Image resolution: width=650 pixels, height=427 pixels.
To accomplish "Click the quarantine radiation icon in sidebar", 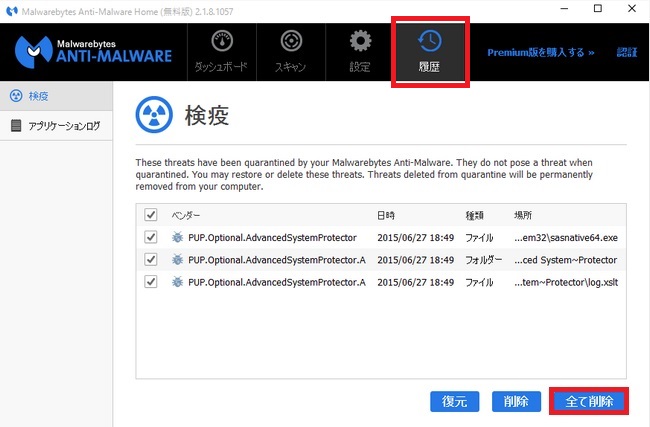I will point(16,96).
